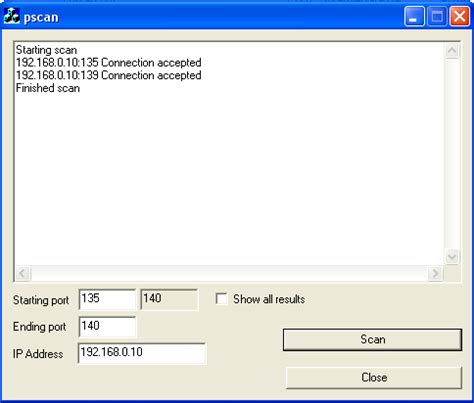Image resolution: width=474 pixels, height=403 pixels.
Task: Click the 'Ending port' label
Action: point(39,327)
